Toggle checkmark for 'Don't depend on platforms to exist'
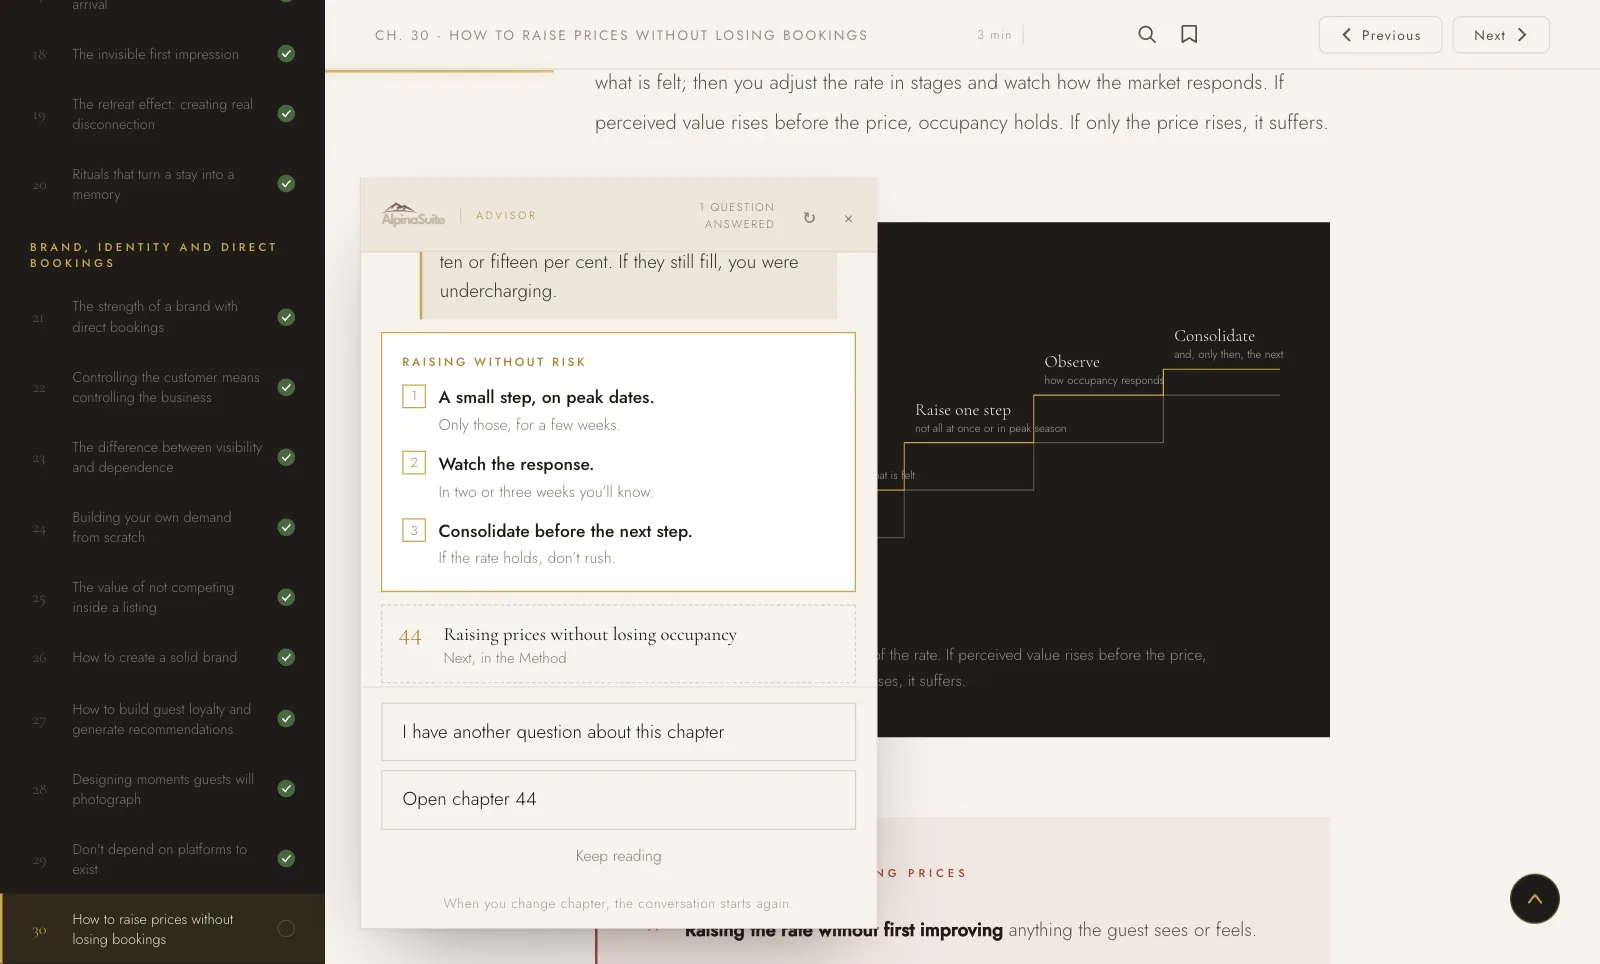The height and width of the screenshot is (964, 1600). tap(286, 859)
